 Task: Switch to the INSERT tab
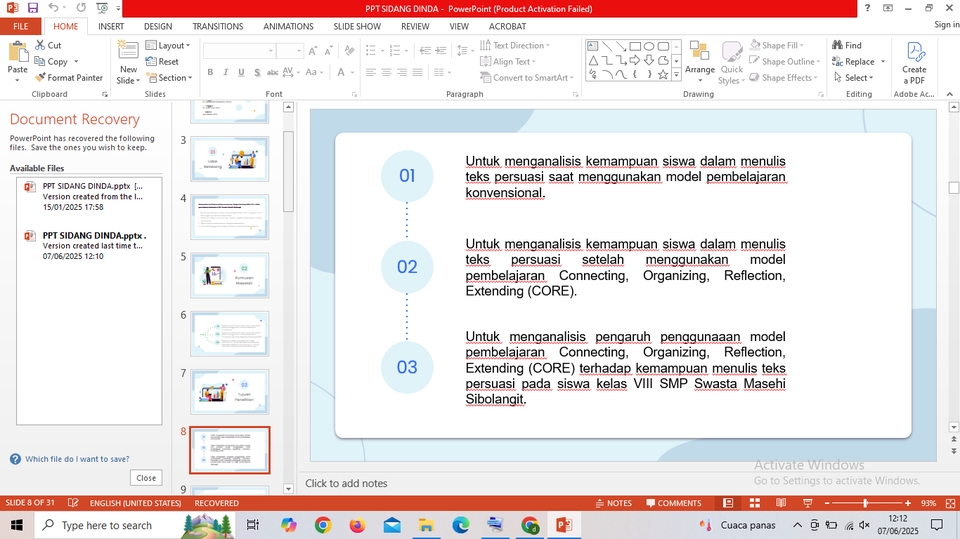[111, 26]
